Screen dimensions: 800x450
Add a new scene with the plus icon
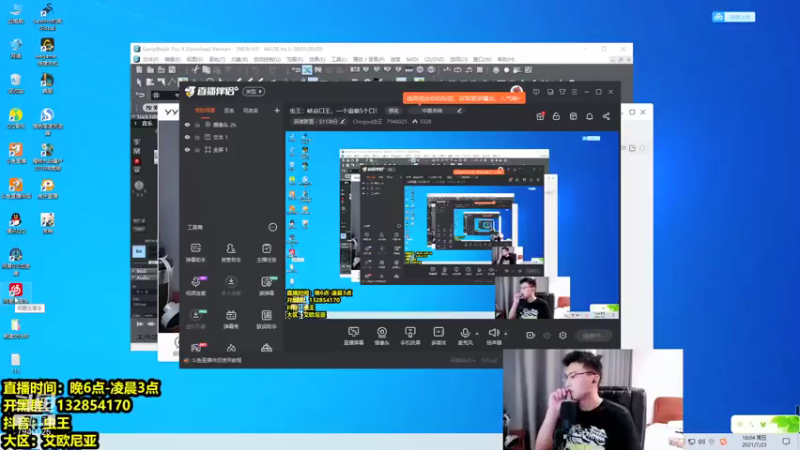pyautogui.click(x=277, y=110)
